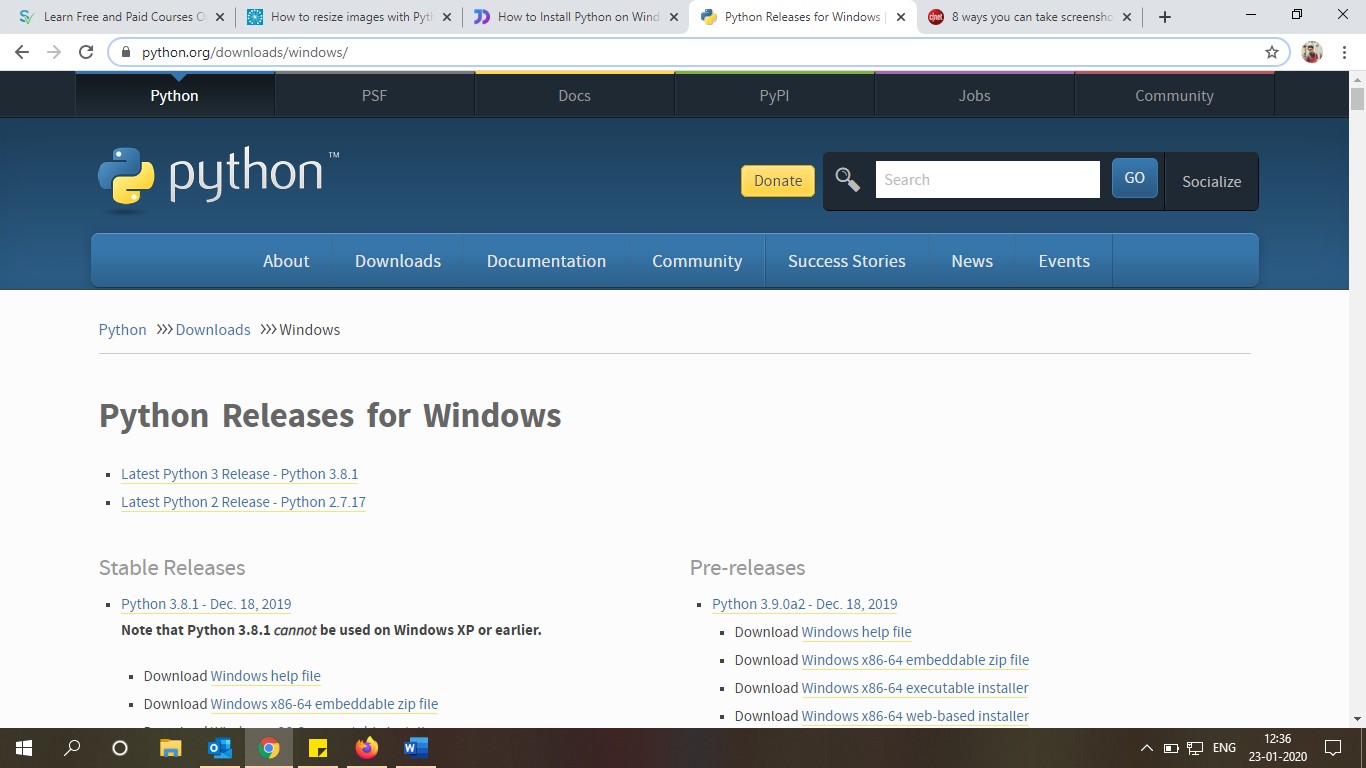Open the Documentation navigation menu

[x=546, y=261]
